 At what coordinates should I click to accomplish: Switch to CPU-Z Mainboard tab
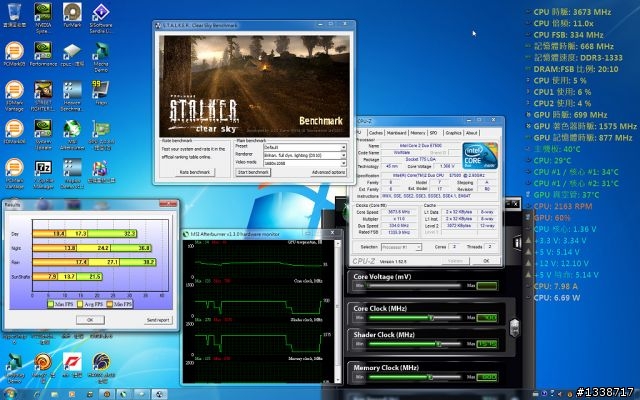(396, 133)
